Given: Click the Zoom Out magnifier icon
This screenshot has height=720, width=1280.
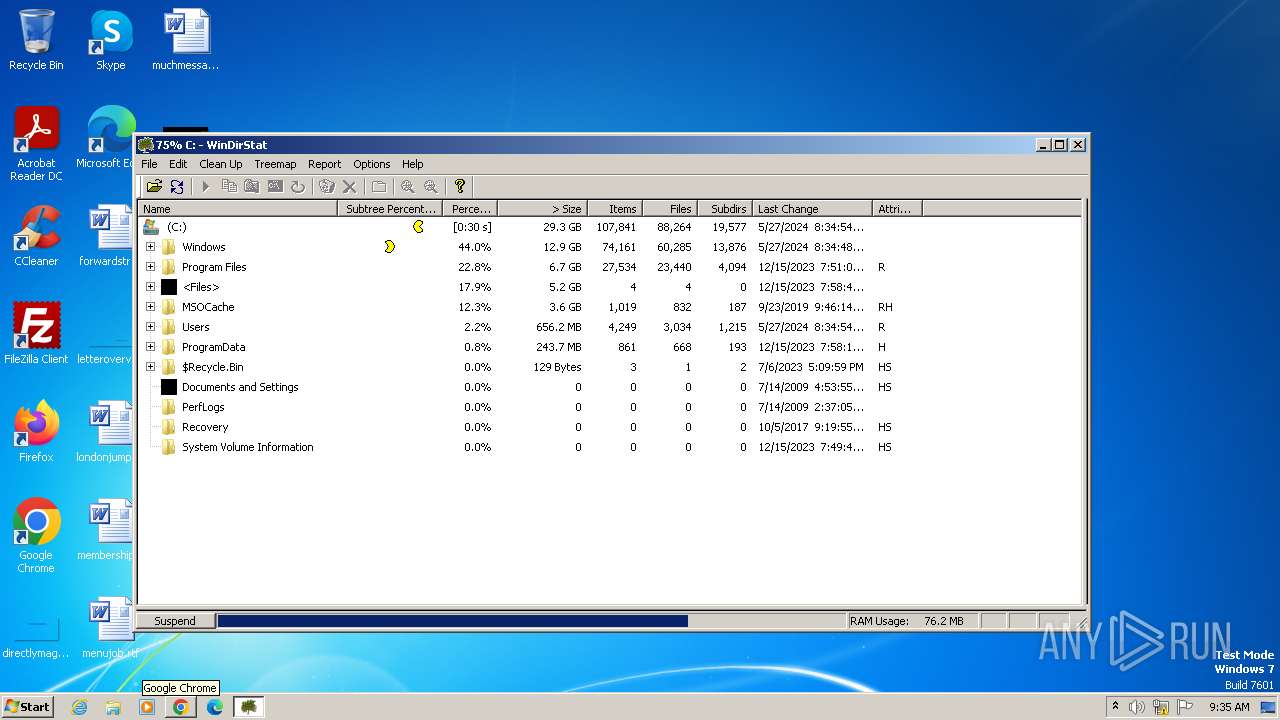Looking at the screenshot, I should [x=431, y=186].
